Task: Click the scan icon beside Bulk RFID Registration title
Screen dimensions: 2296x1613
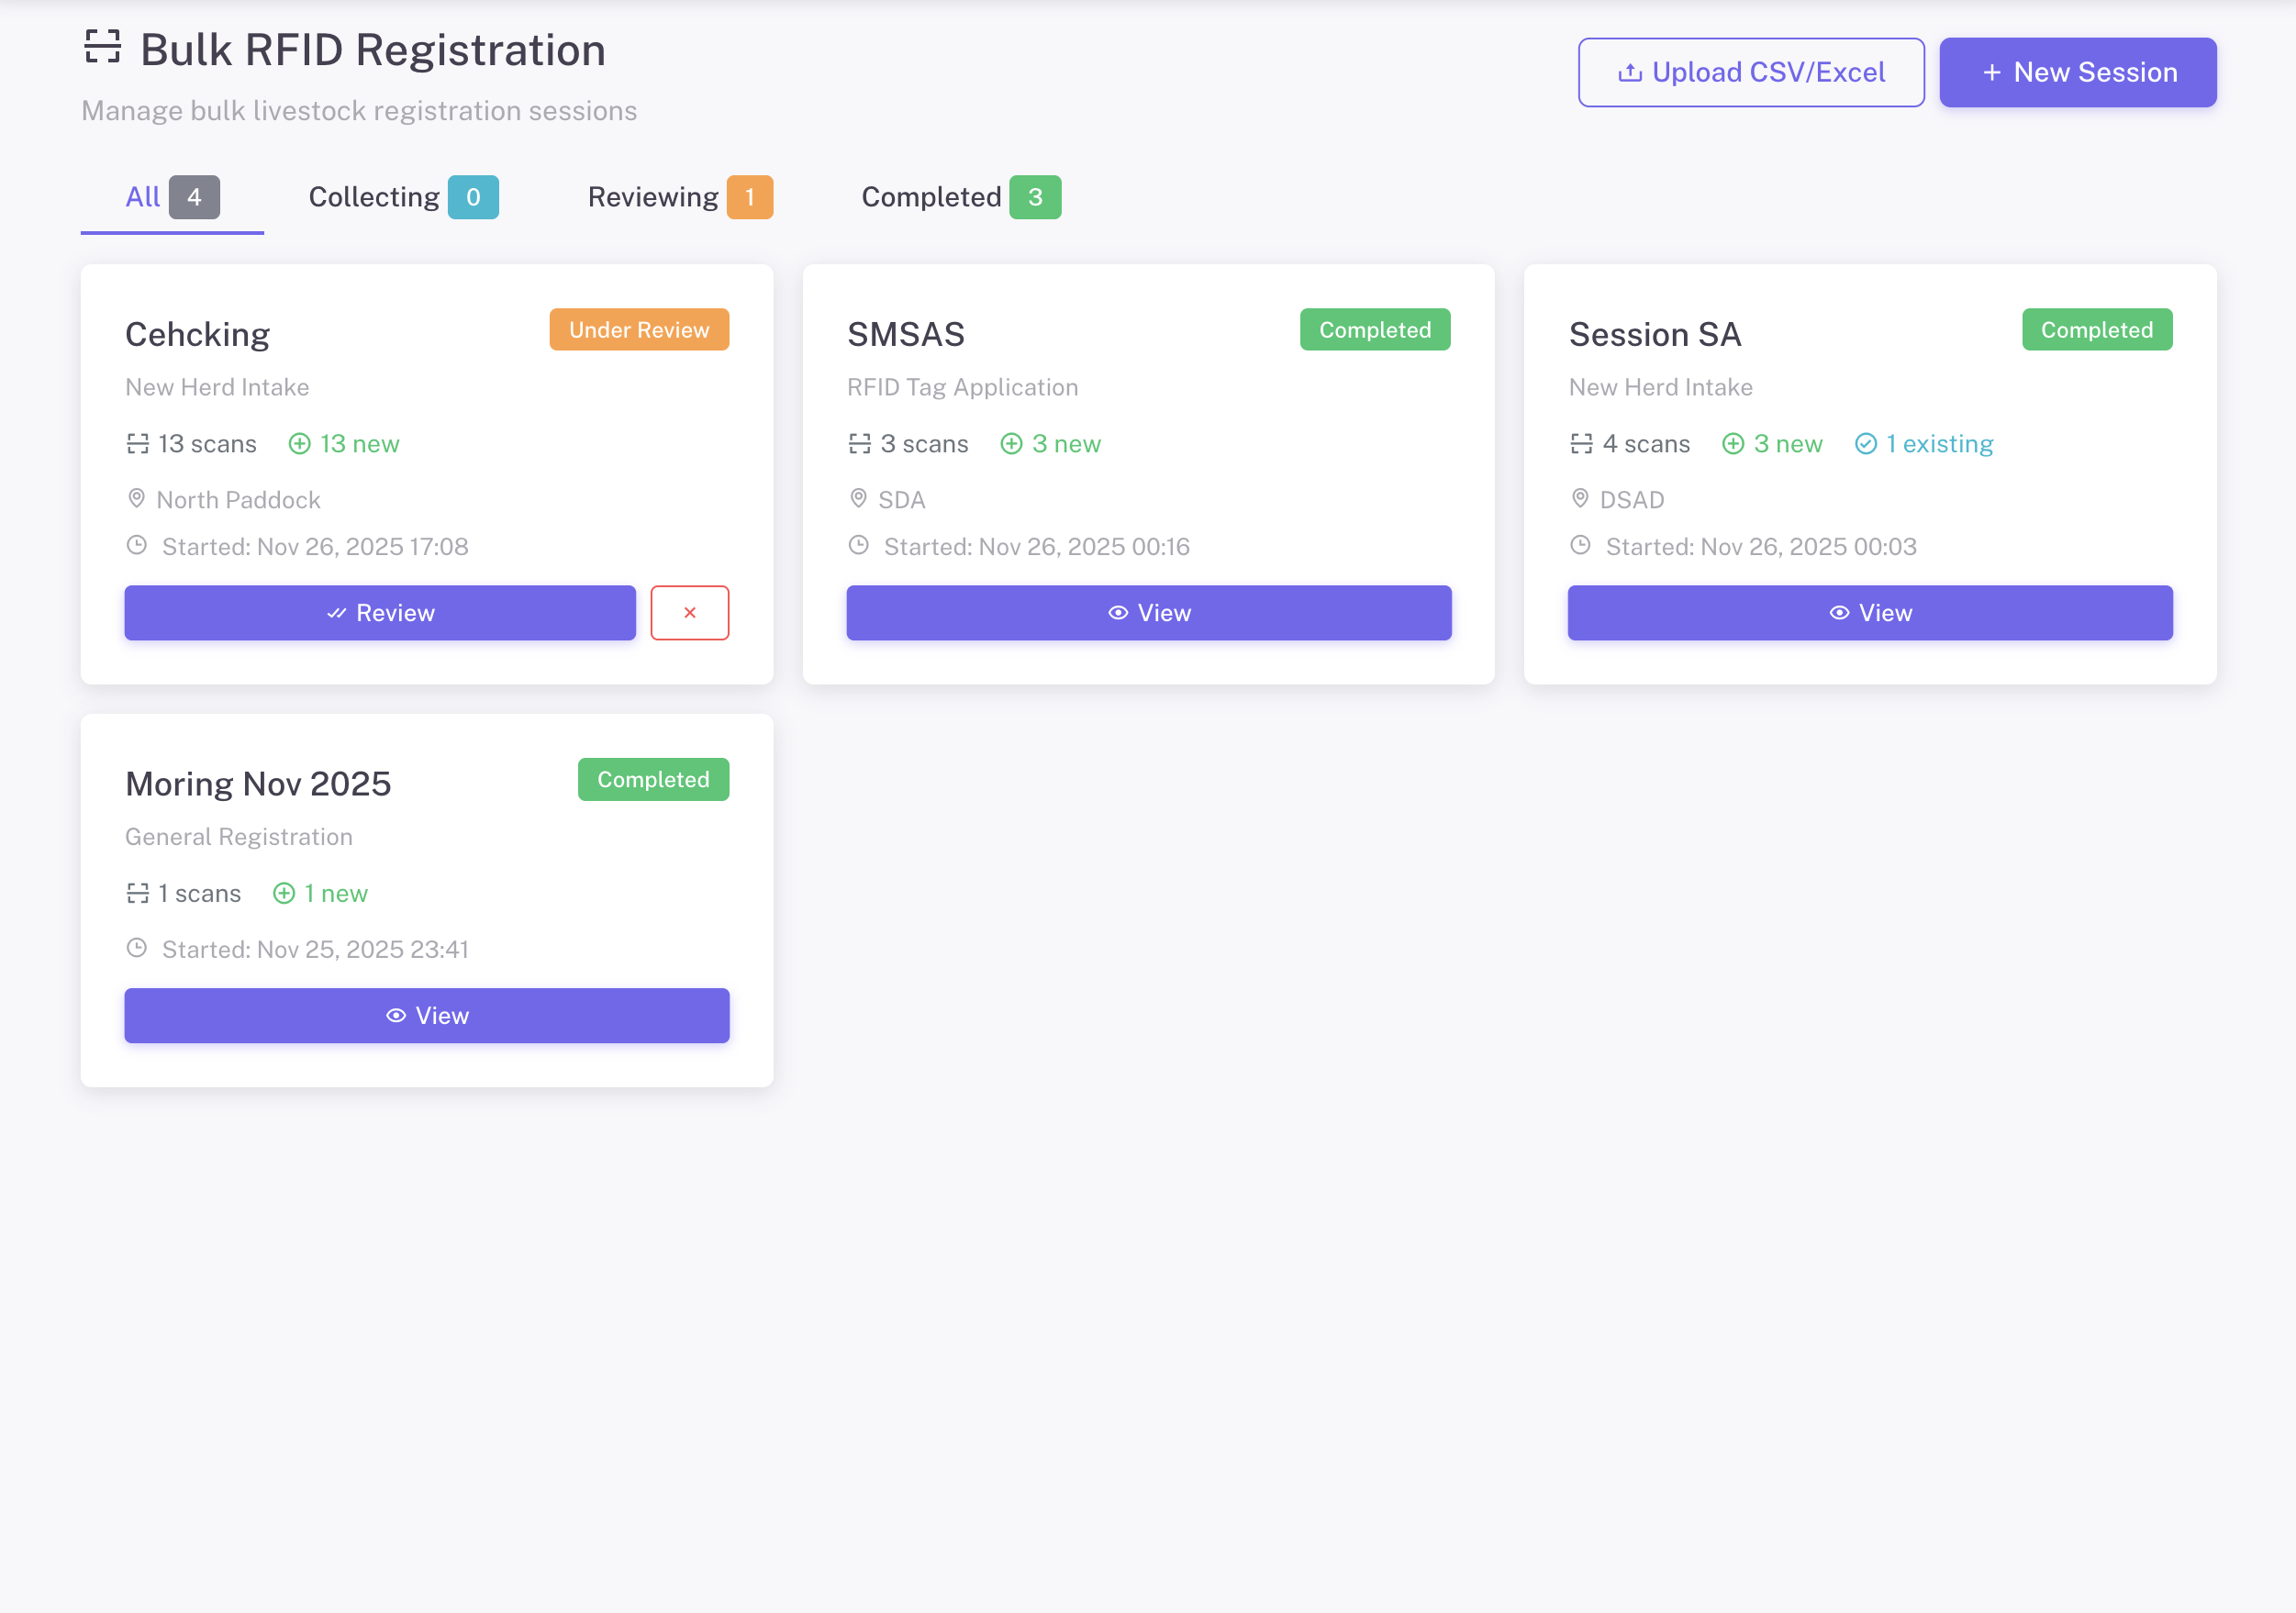Action: click(x=102, y=47)
